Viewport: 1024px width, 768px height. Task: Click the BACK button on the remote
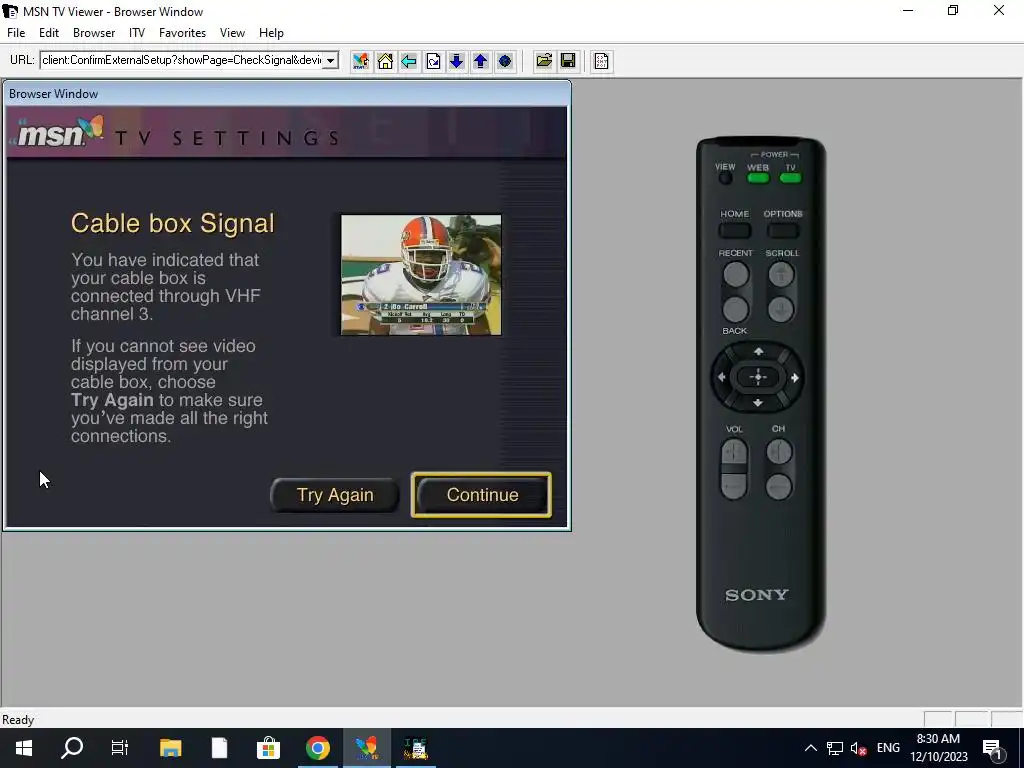pyautogui.click(x=735, y=310)
